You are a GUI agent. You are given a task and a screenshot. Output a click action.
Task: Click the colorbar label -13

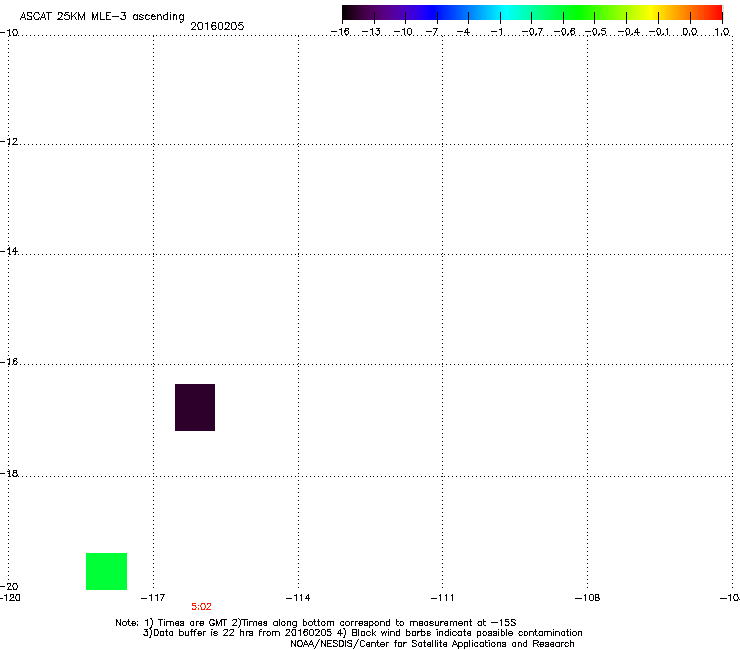pos(371,32)
